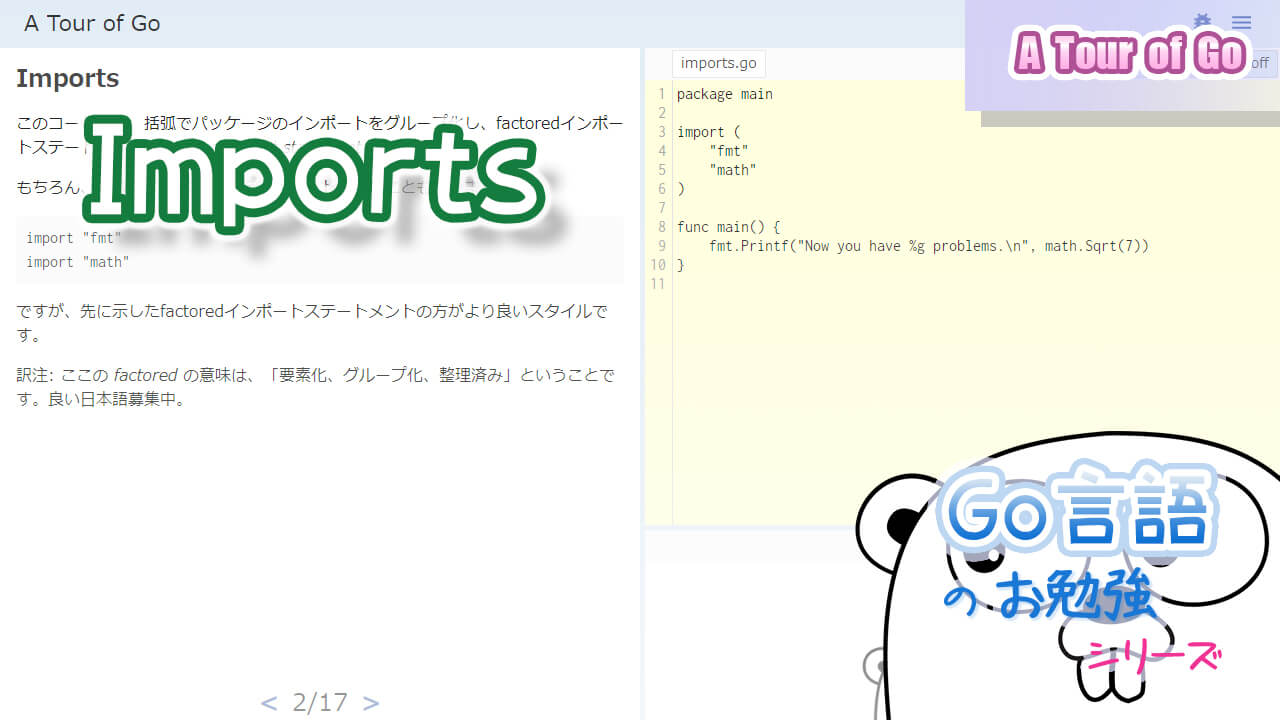Go to the next page with > arrow
This screenshot has height=720, width=1280.
pos(371,702)
